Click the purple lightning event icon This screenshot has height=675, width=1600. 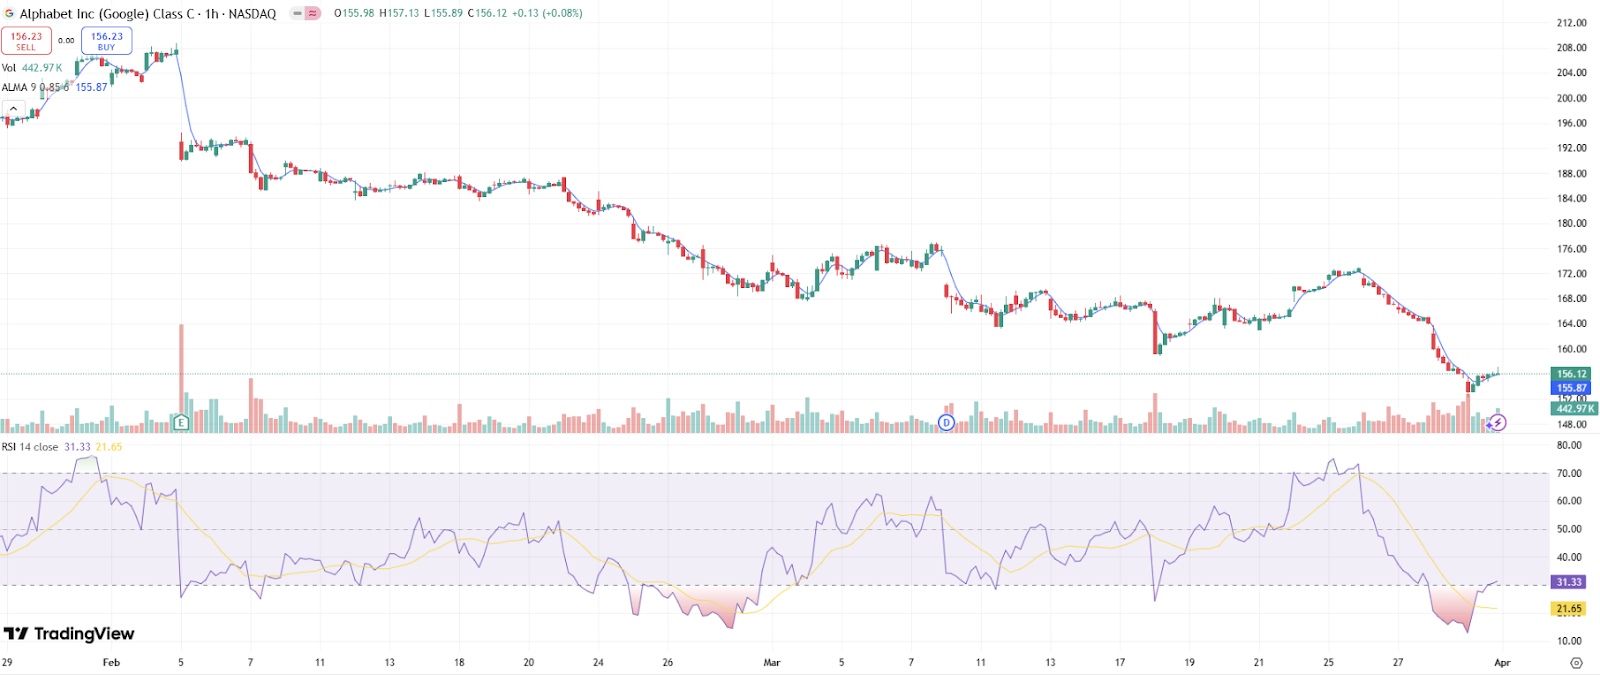[x=1497, y=423]
